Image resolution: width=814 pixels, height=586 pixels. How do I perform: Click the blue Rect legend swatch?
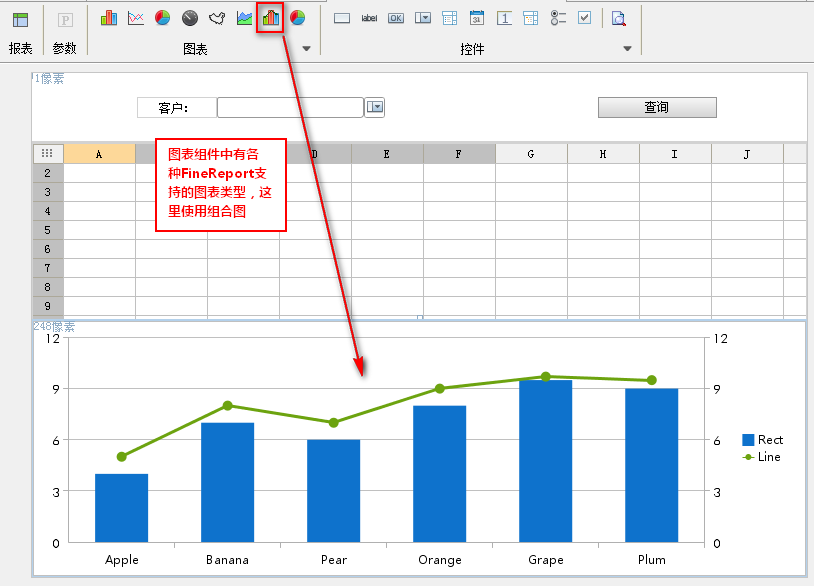[x=748, y=440]
